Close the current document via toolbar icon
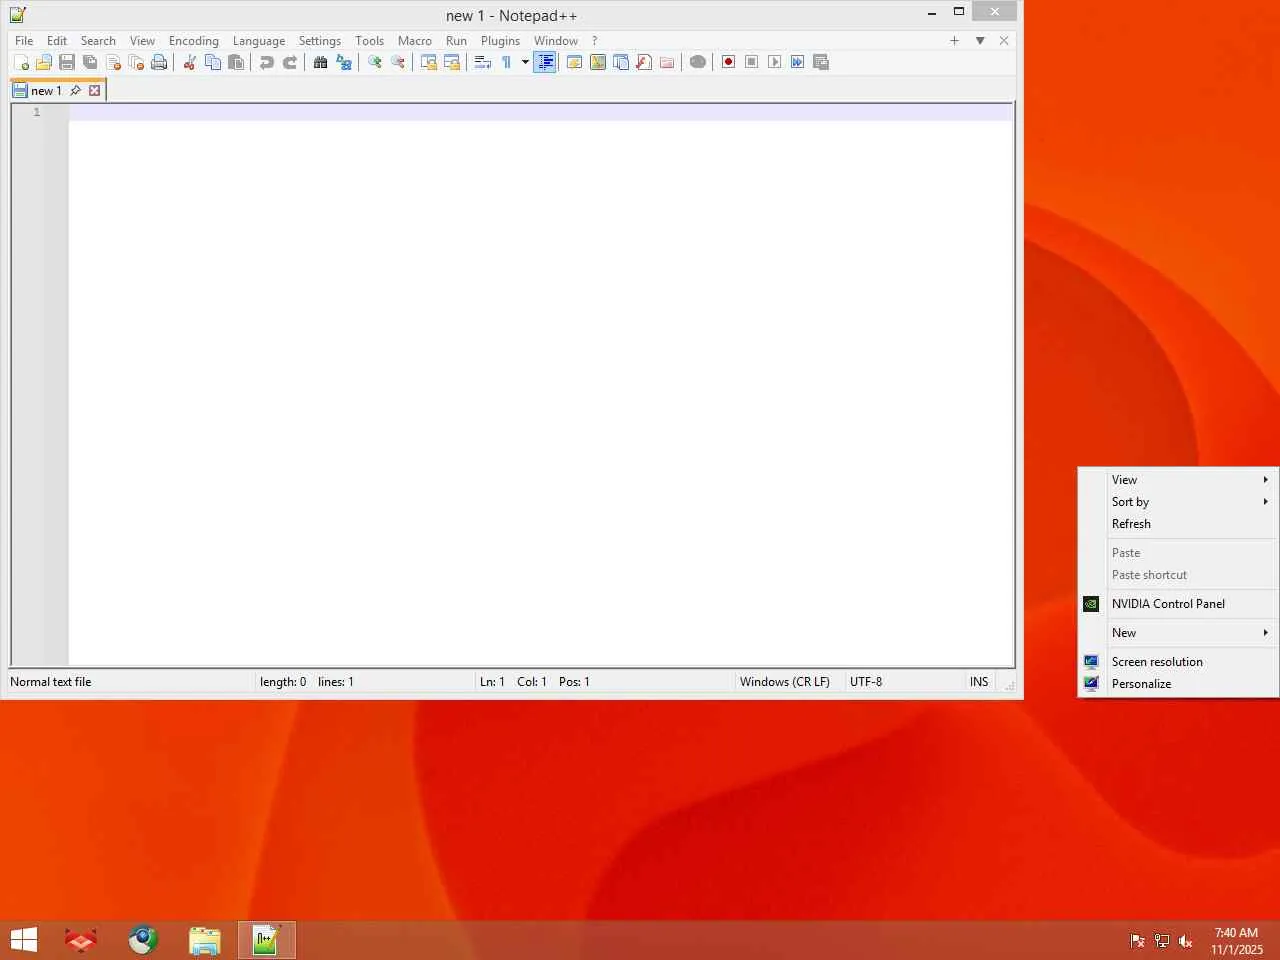 113,62
